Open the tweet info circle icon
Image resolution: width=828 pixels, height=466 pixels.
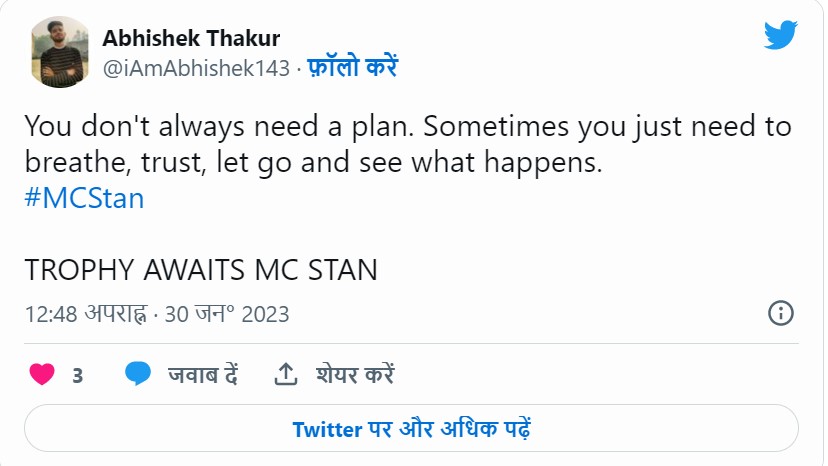pos(780,313)
